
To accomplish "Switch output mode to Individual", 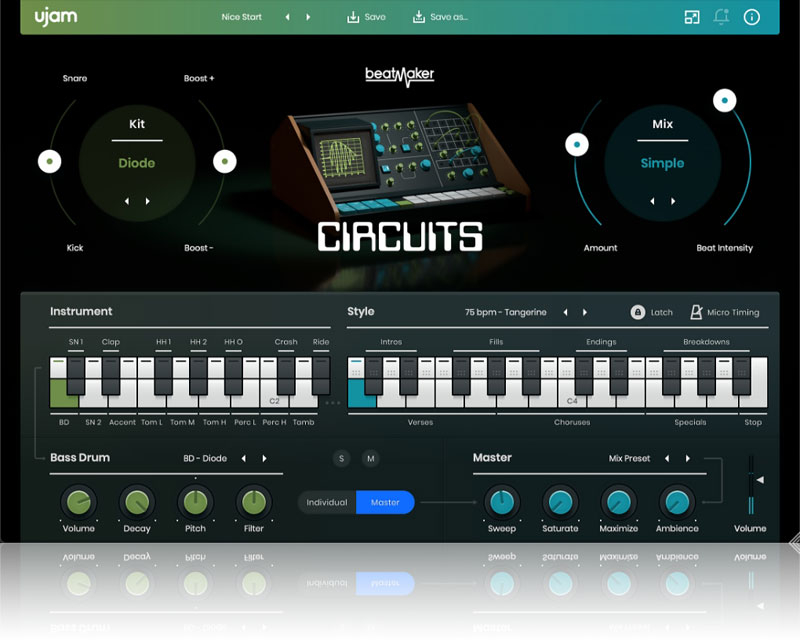I will click(327, 502).
